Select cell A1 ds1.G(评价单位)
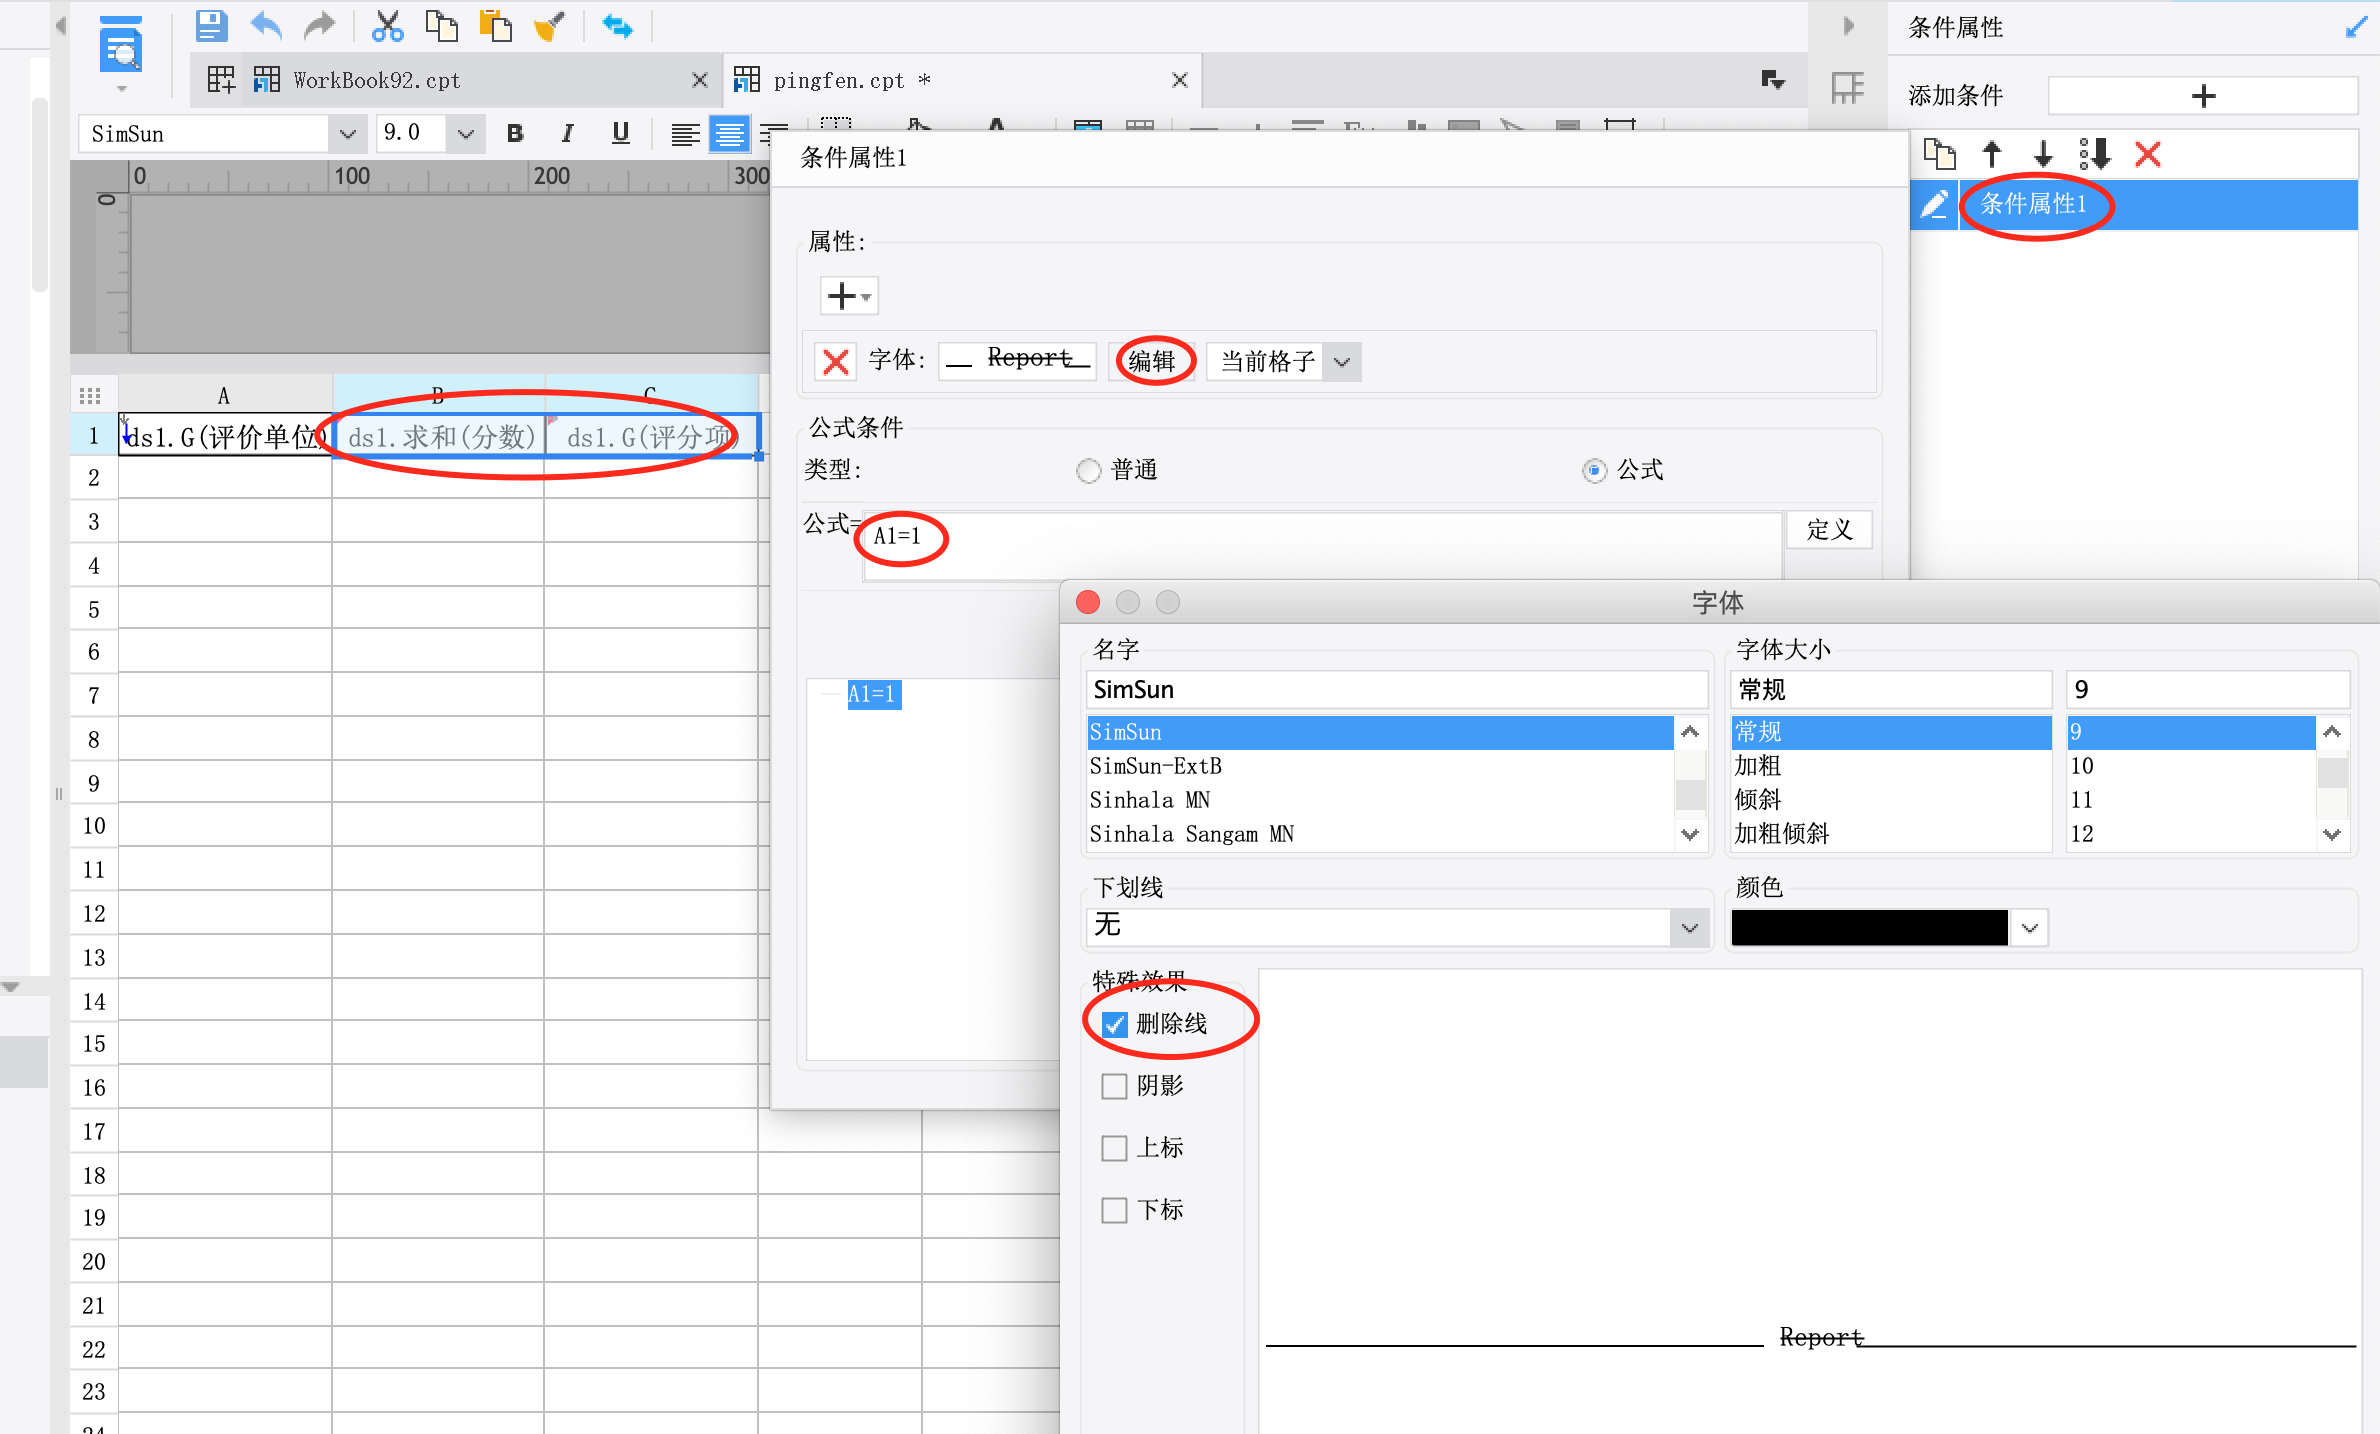Viewport: 2380px width, 1434px height. [x=225, y=437]
